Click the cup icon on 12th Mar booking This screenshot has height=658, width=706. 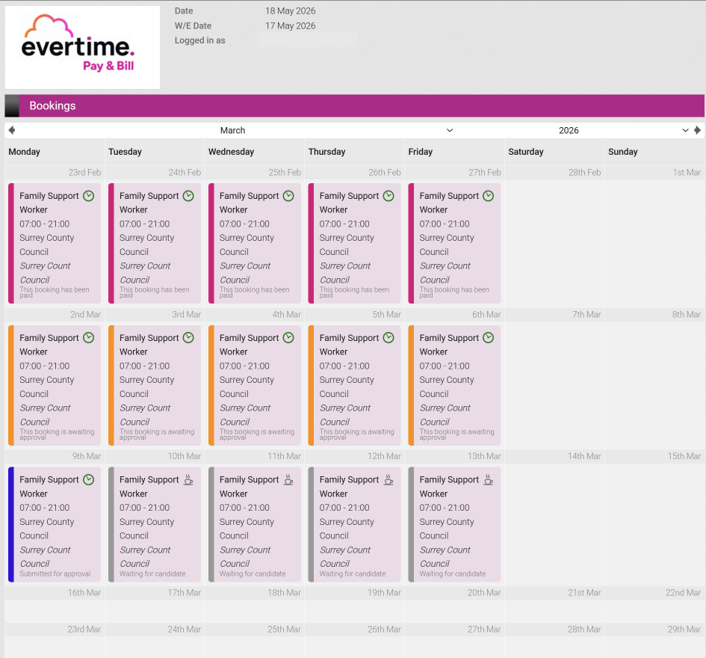point(389,480)
